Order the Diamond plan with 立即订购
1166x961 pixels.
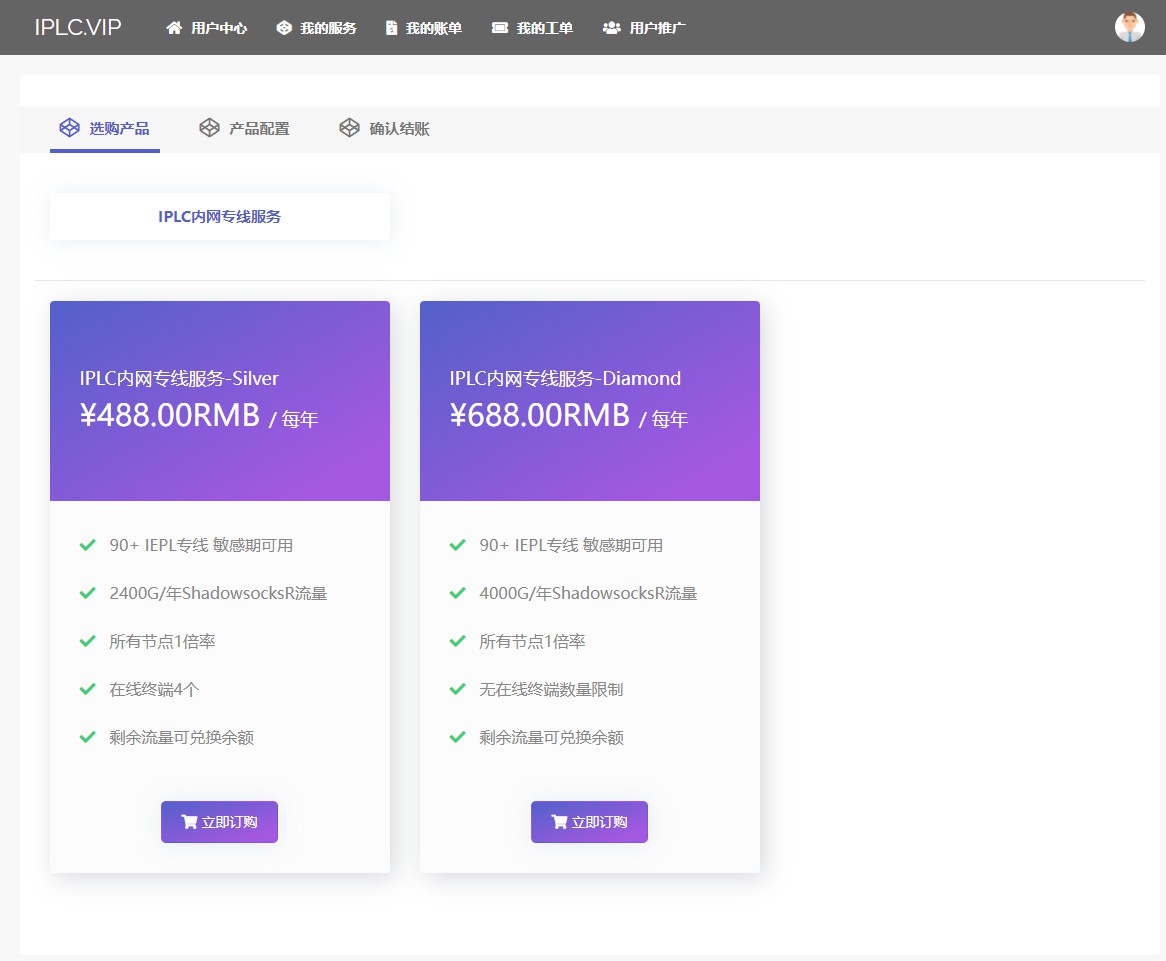(x=589, y=822)
